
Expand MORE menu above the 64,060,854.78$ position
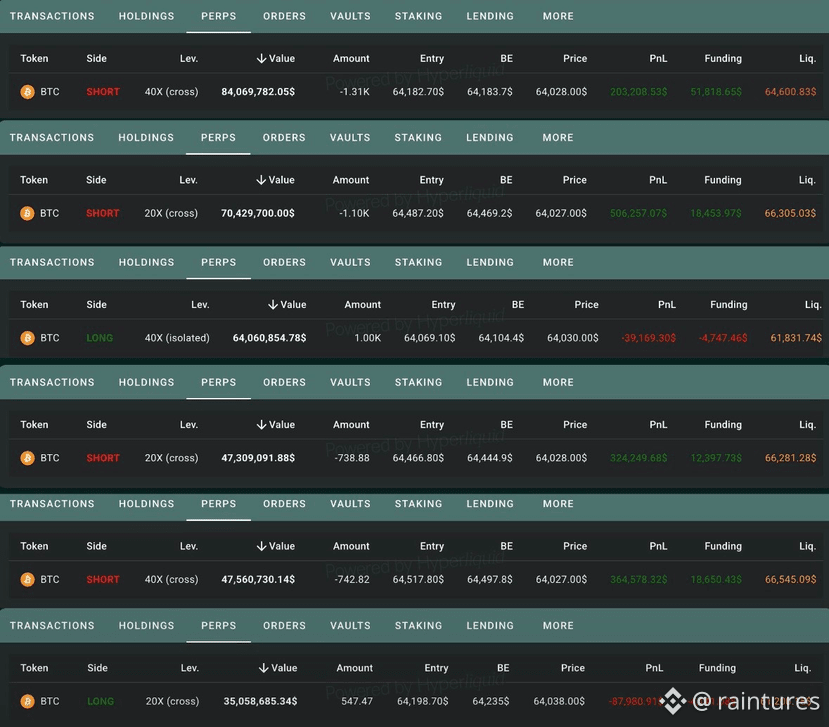558,262
